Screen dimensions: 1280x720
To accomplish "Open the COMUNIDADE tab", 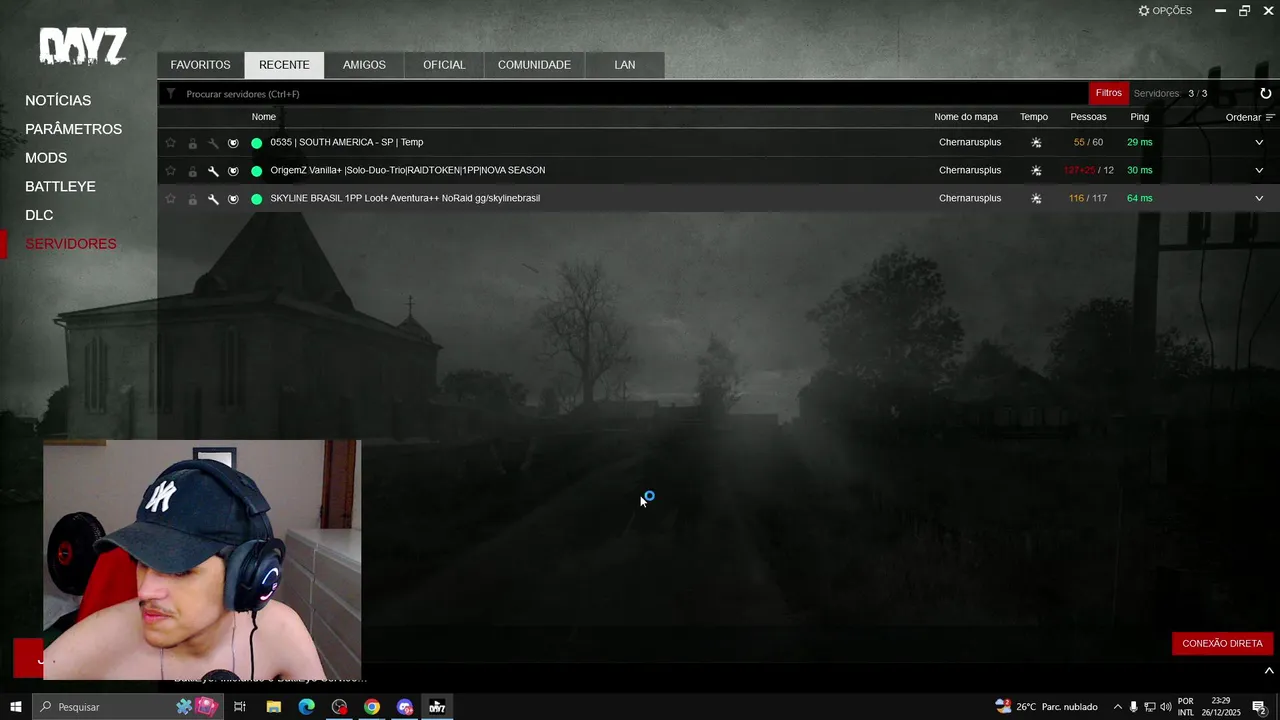I will pyautogui.click(x=534, y=65).
